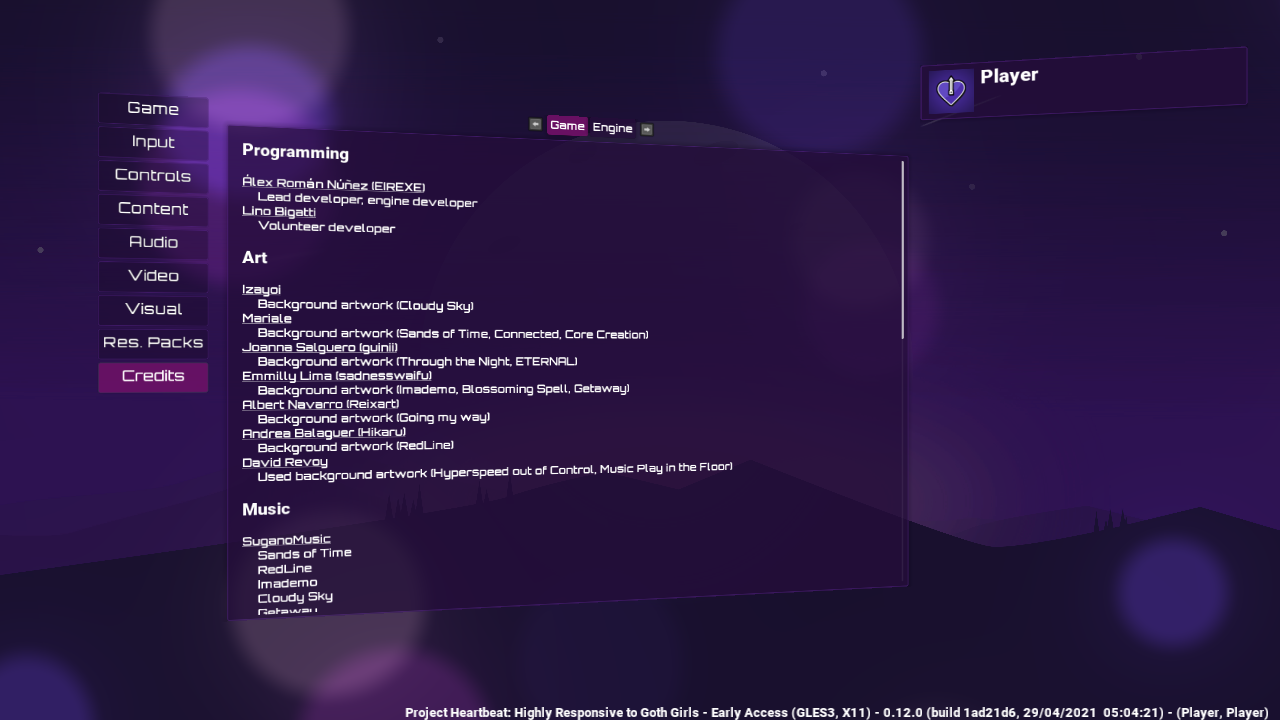Screen dimensions: 1280x720
Task: Click Mariale's 'Sands of Time, Connected, Core Creation' line
Action: pyautogui.click(x=453, y=334)
